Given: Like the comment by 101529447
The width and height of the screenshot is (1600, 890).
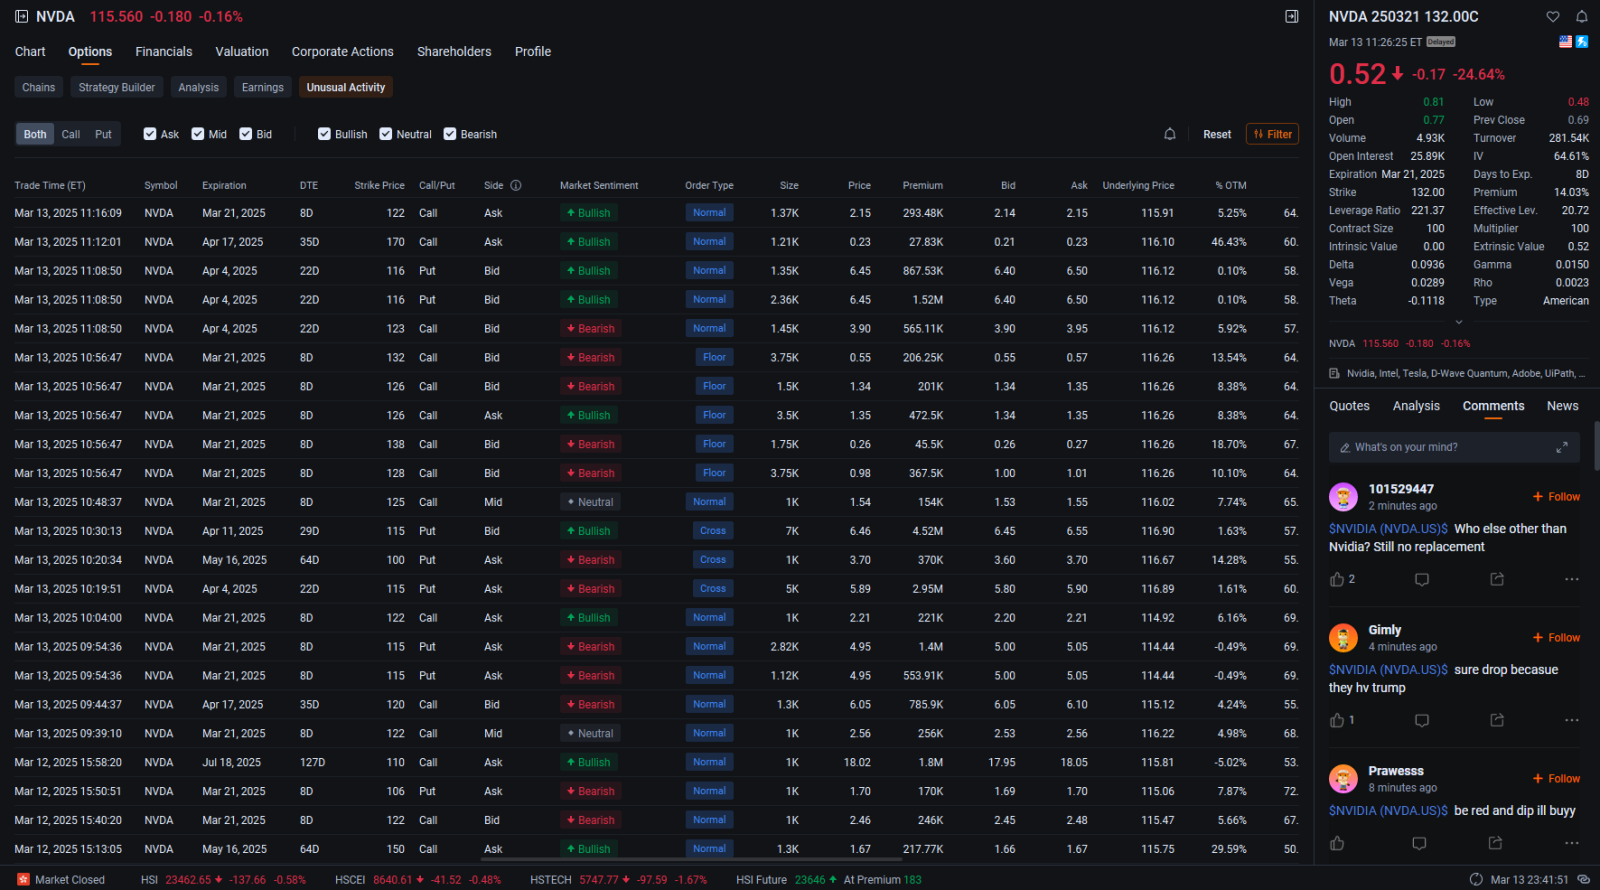Looking at the screenshot, I should 1337,579.
